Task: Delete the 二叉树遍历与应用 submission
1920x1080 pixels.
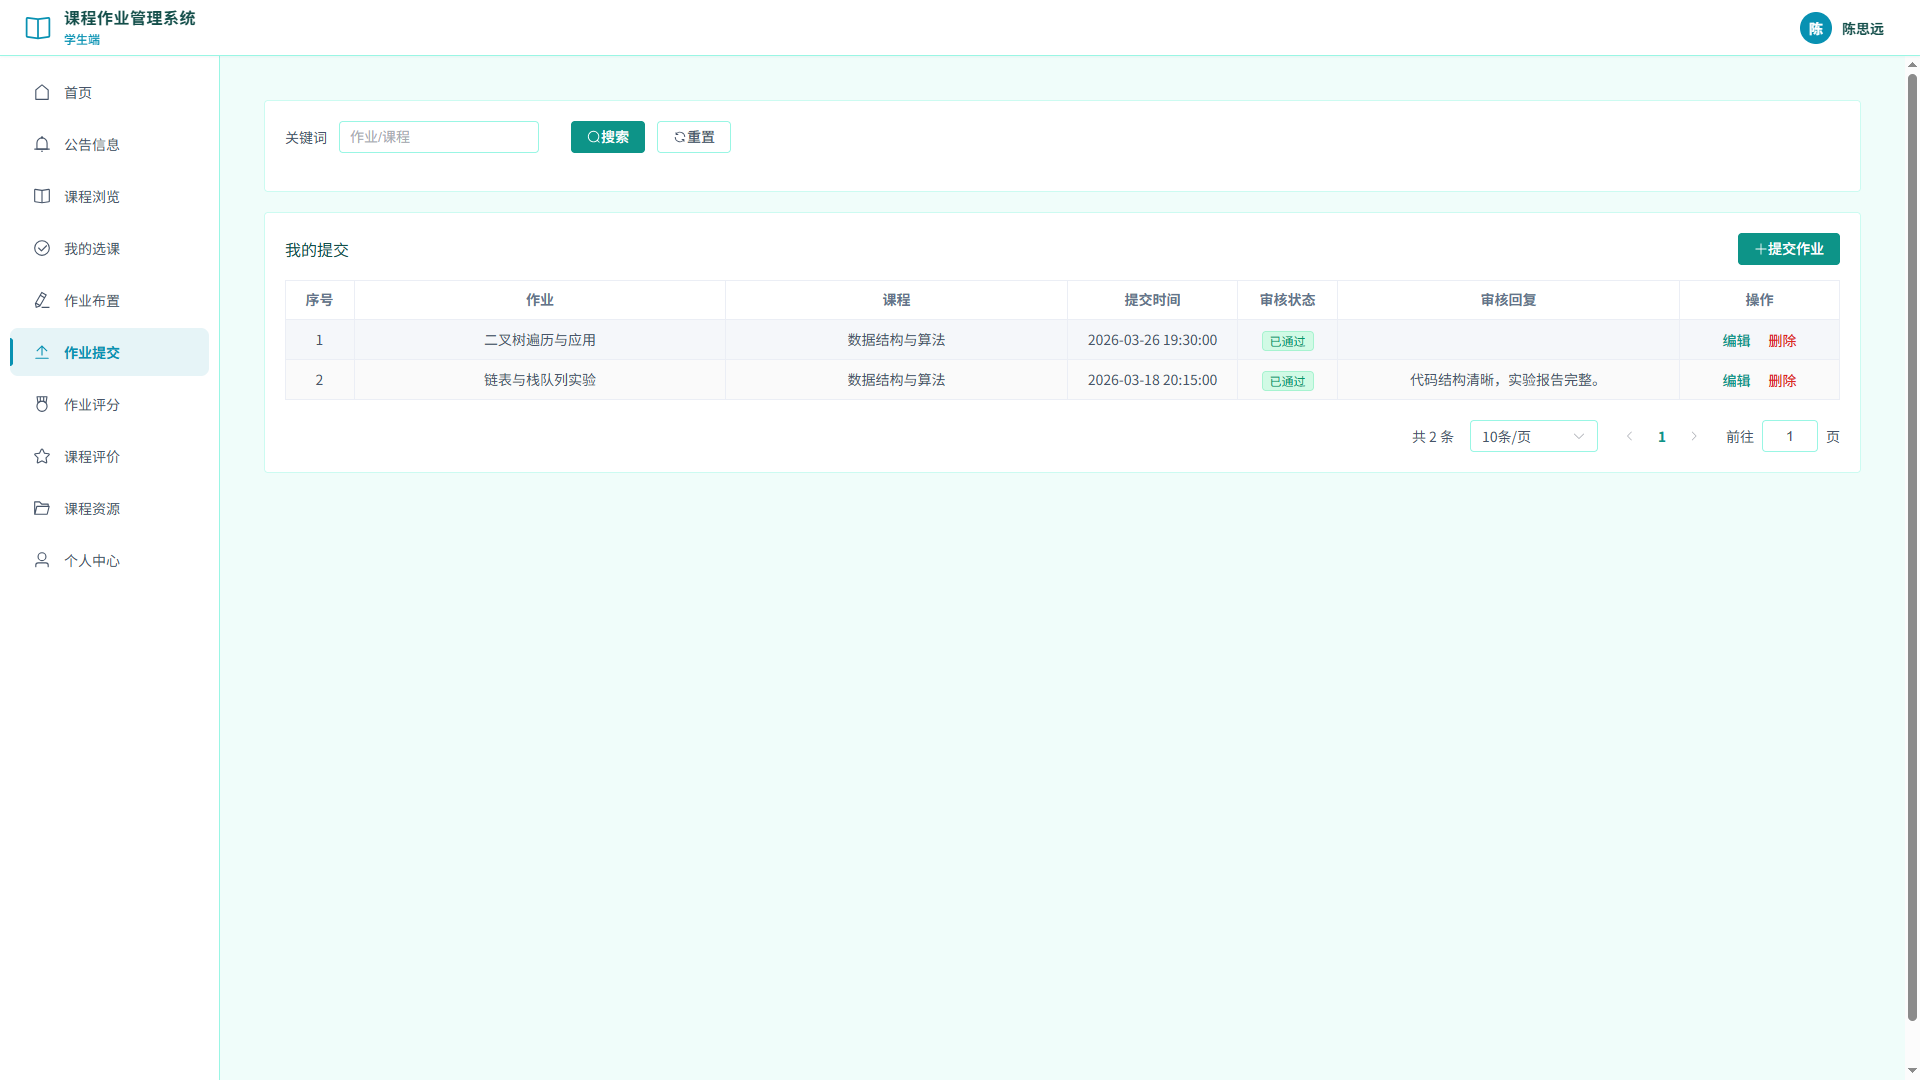Action: (x=1782, y=341)
